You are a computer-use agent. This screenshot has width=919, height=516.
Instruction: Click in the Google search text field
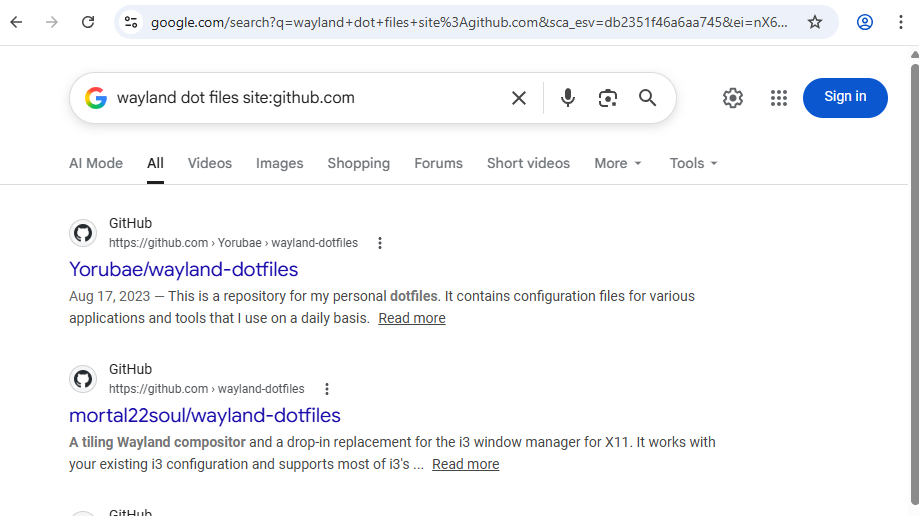click(300, 97)
